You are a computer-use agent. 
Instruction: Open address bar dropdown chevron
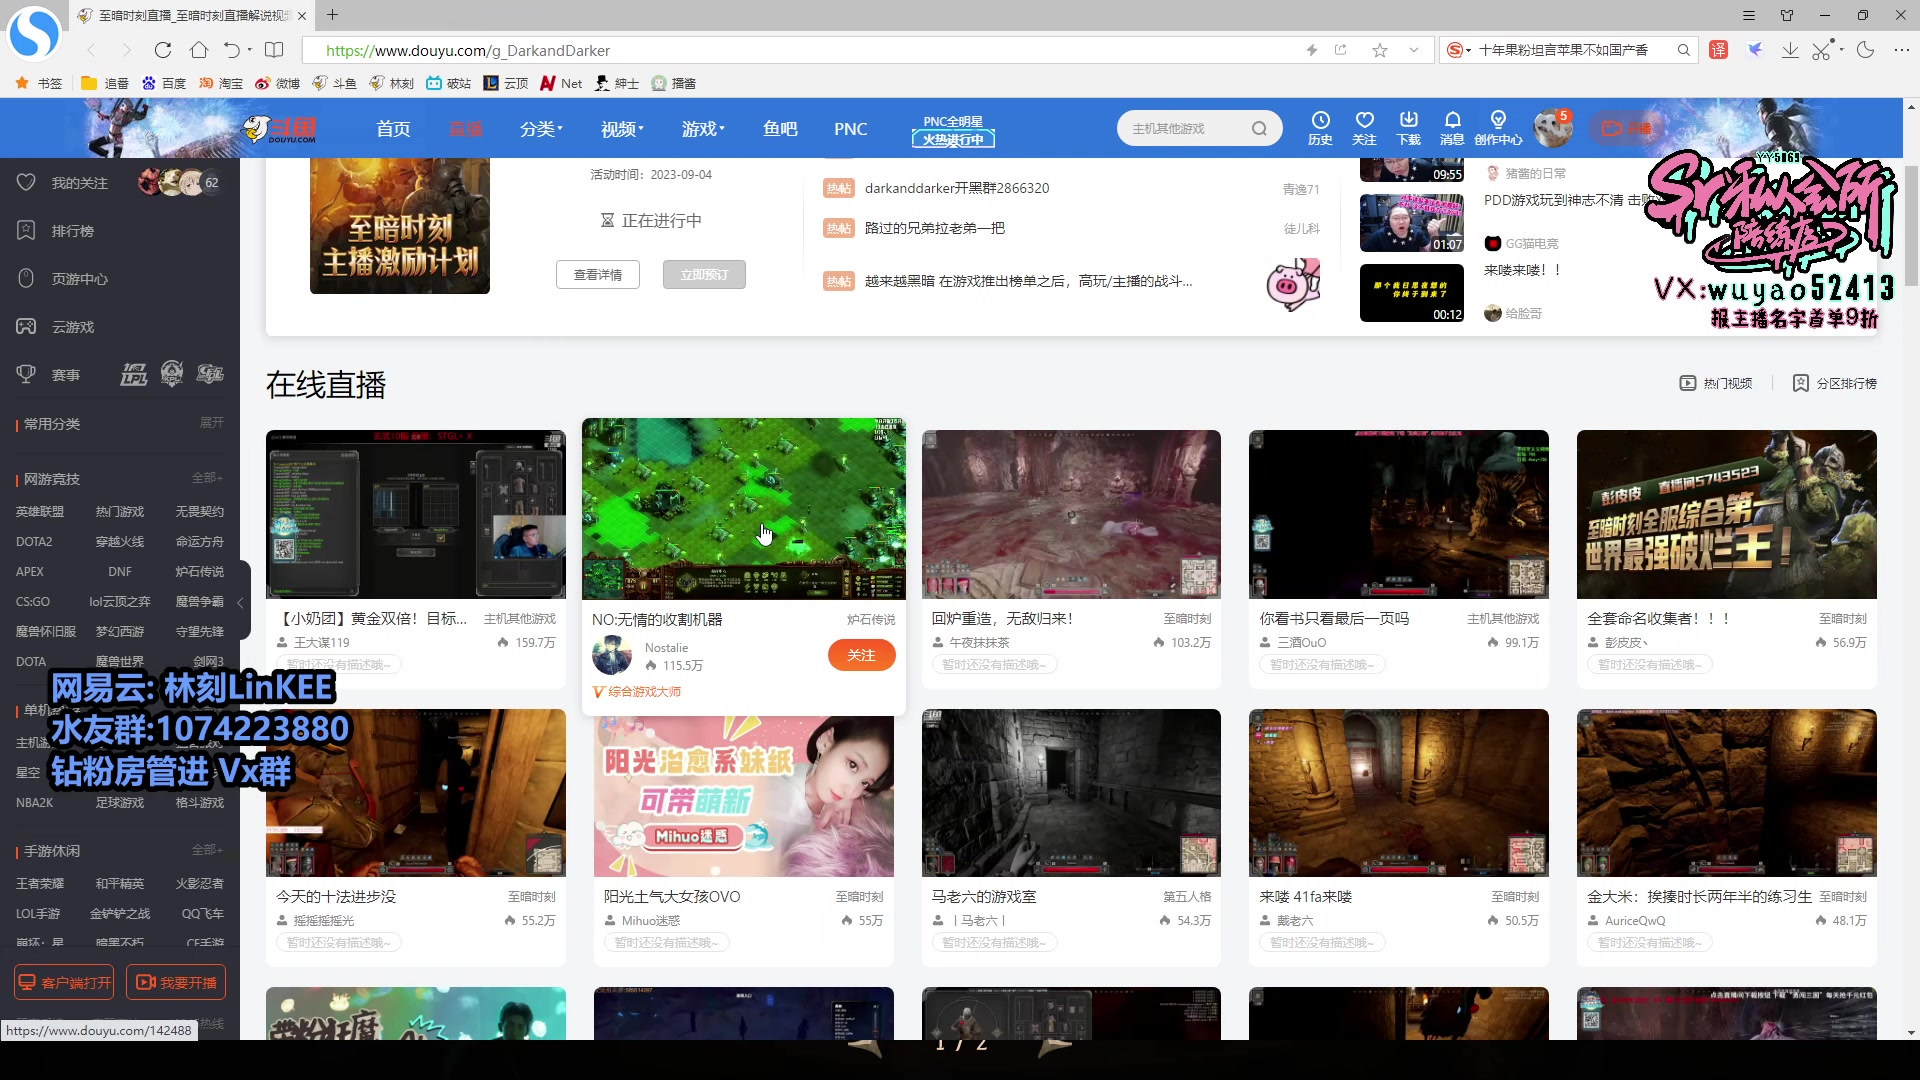tap(1414, 50)
